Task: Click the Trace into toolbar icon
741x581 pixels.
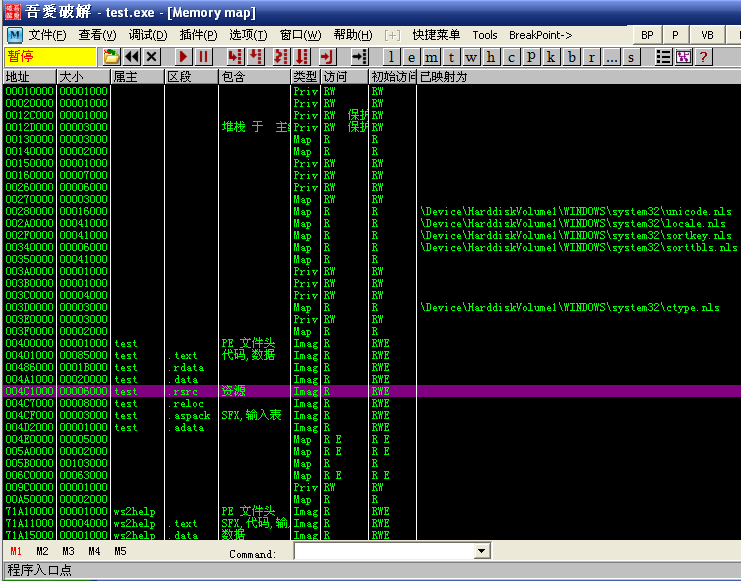Action: (281, 57)
